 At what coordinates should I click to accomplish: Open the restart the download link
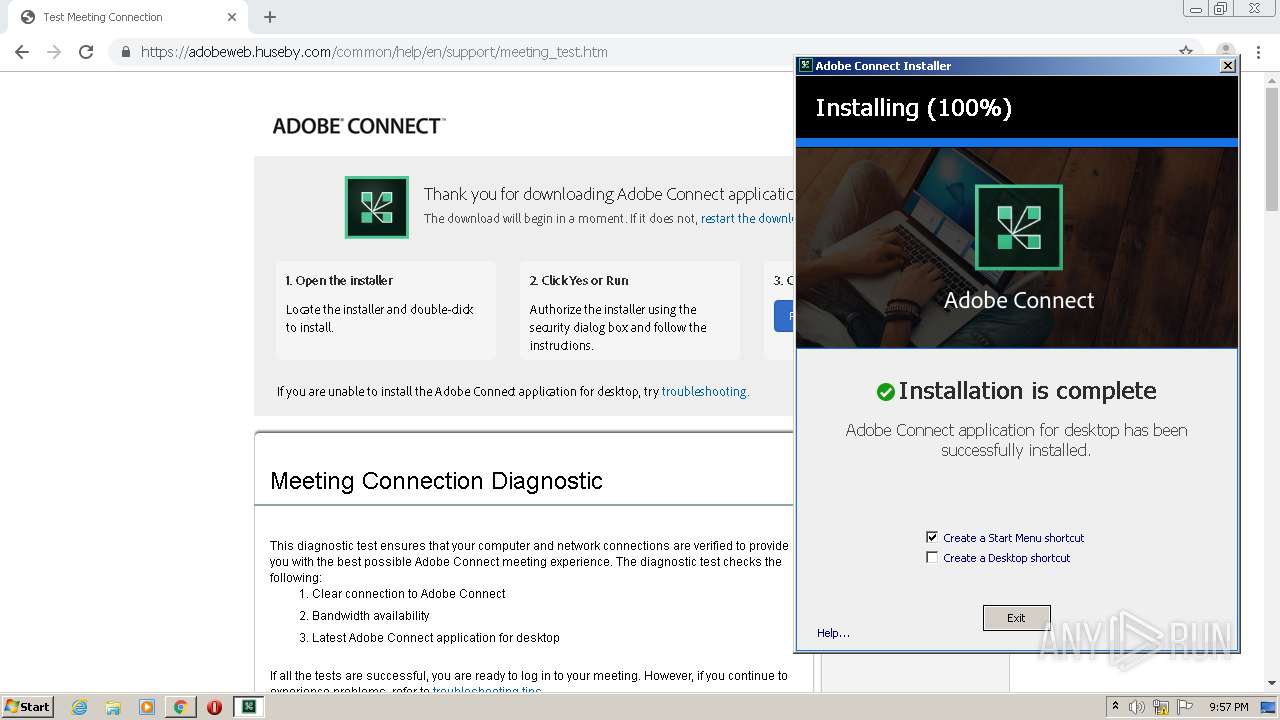[x=747, y=218]
